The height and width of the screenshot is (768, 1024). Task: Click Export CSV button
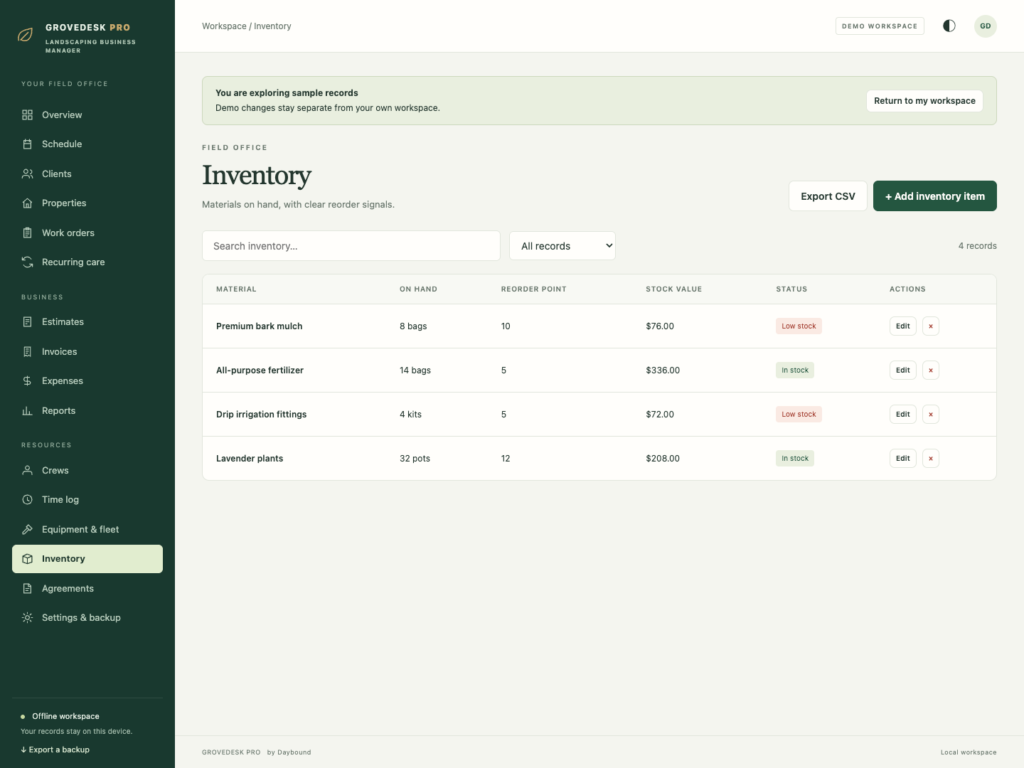(827, 196)
